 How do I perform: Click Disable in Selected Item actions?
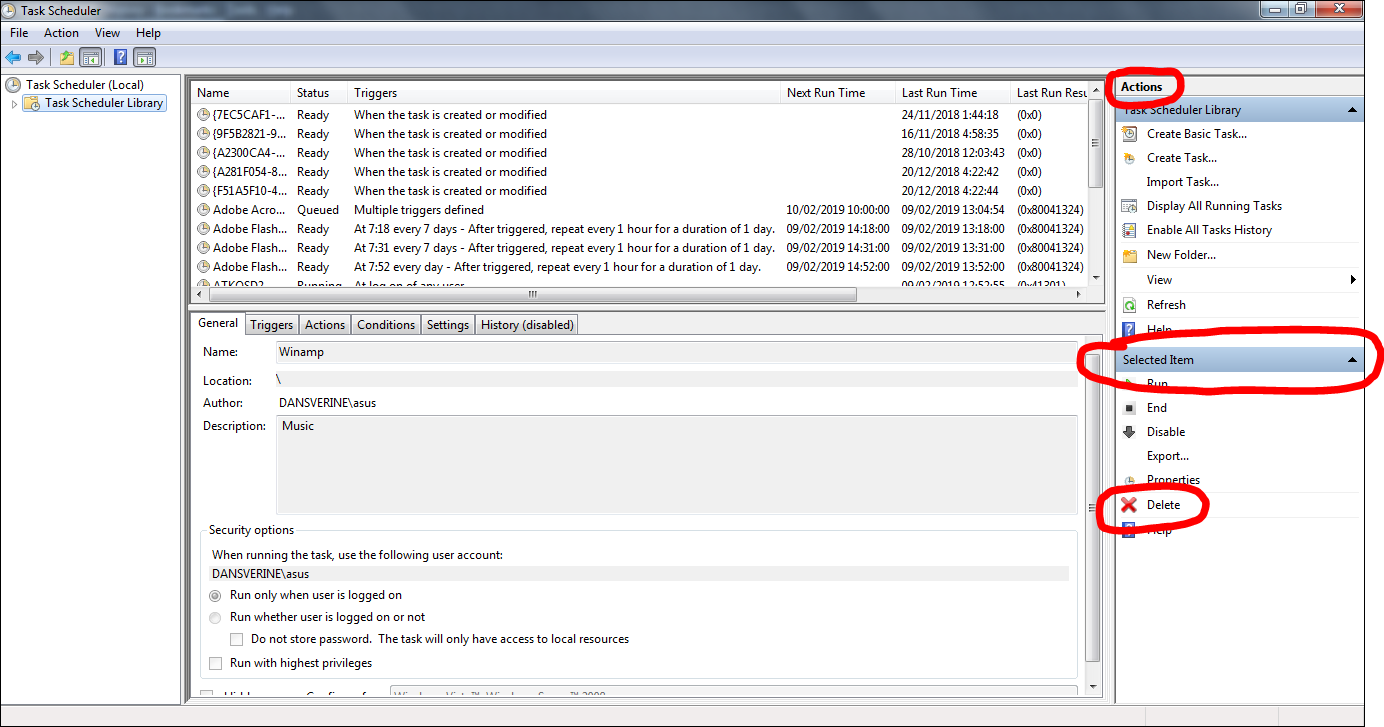[1166, 432]
